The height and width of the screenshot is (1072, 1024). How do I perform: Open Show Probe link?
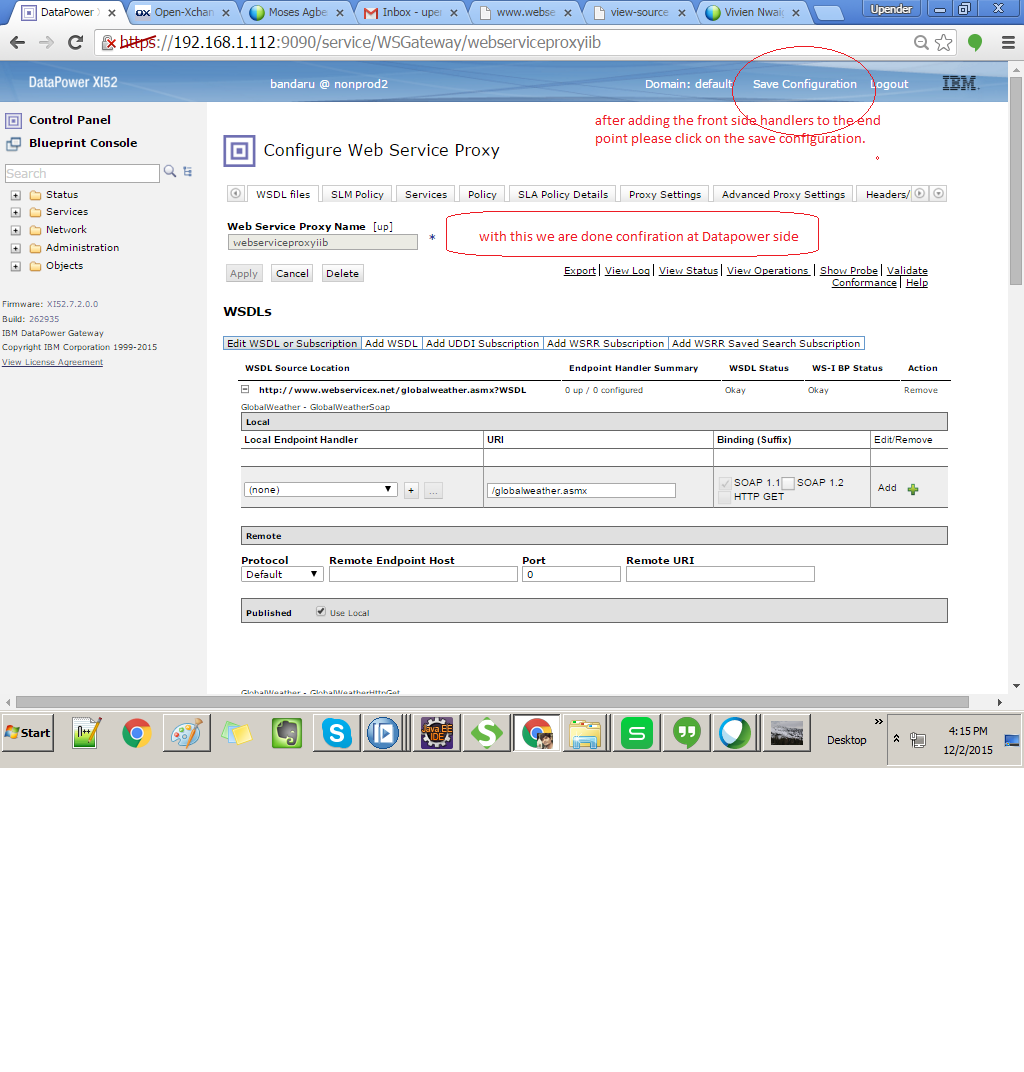pos(848,270)
